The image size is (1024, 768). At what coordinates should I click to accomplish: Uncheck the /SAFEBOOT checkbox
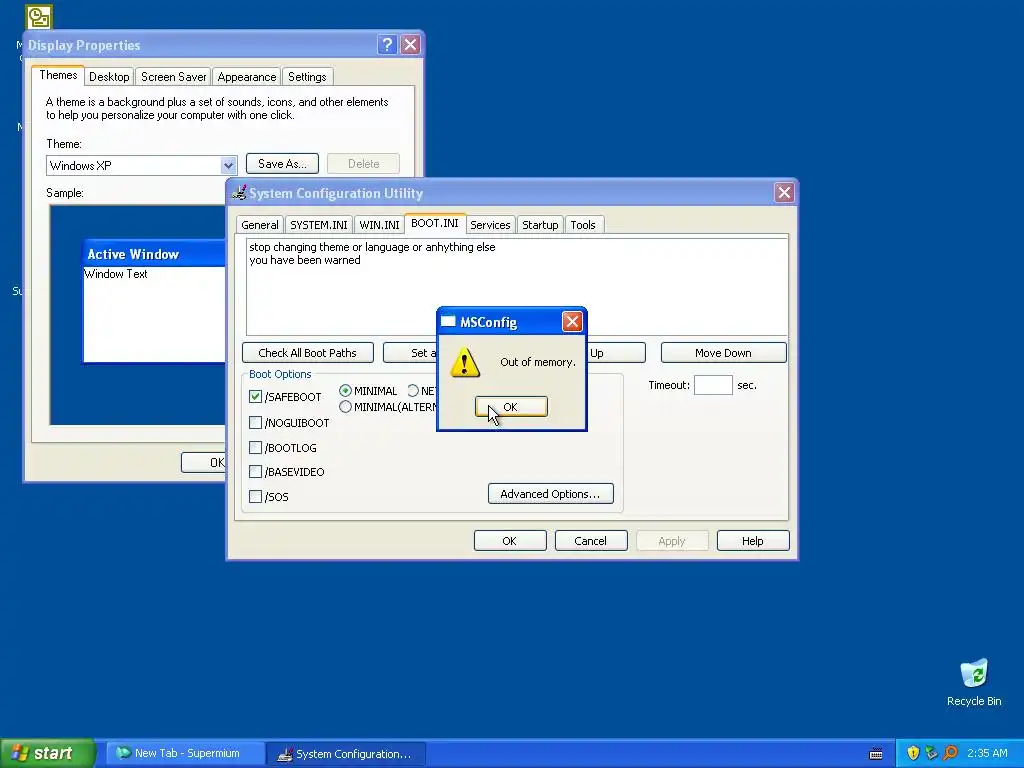coord(255,396)
